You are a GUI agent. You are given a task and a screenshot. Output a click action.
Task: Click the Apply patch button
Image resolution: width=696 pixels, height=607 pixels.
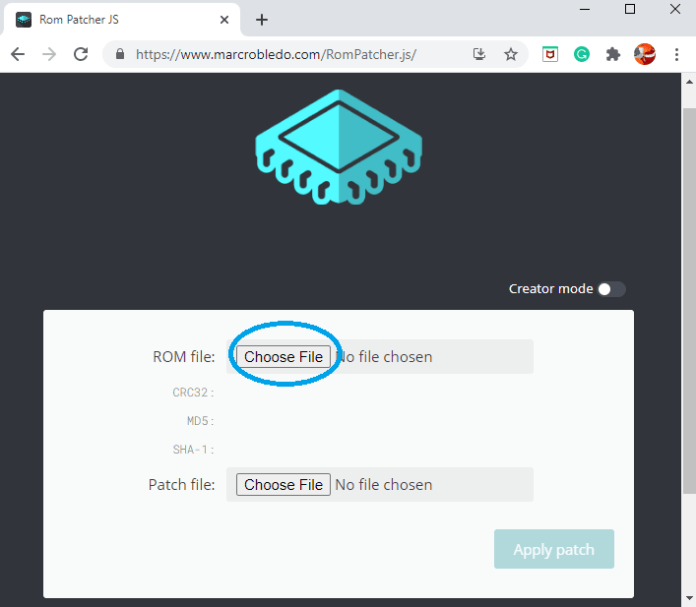(554, 549)
